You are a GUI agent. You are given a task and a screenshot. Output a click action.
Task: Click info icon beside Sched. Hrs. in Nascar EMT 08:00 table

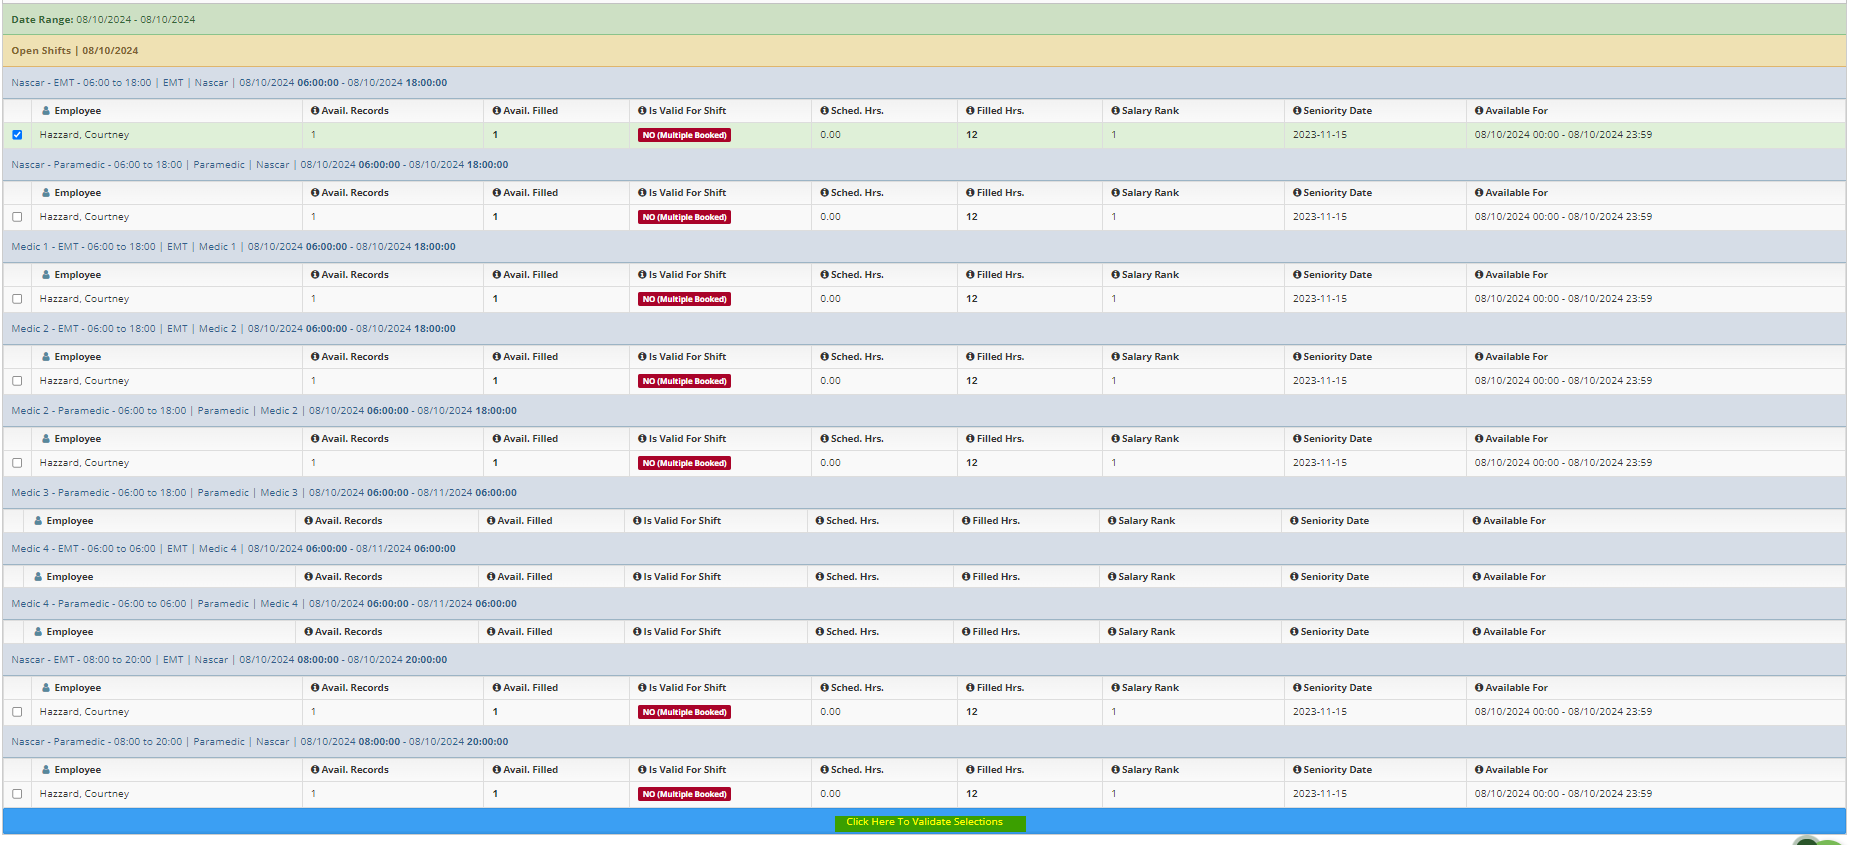point(824,688)
